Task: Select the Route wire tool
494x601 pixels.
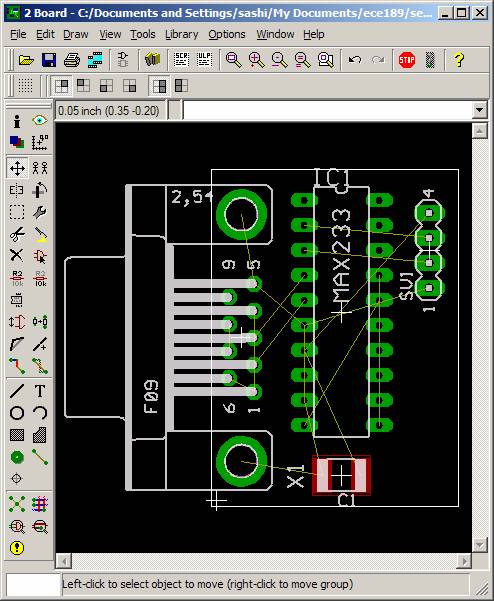Action: [17, 366]
